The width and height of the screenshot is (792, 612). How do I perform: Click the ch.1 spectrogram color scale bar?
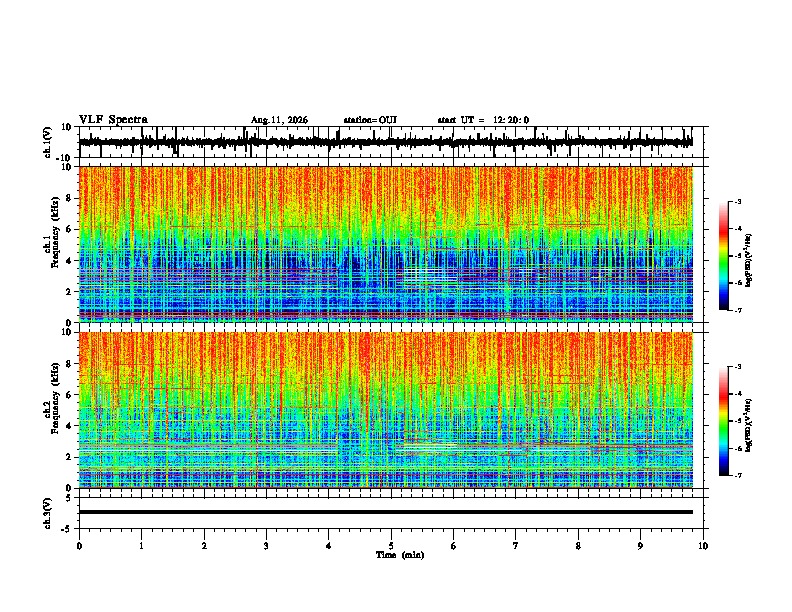pyautogui.click(x=724, y=256)
